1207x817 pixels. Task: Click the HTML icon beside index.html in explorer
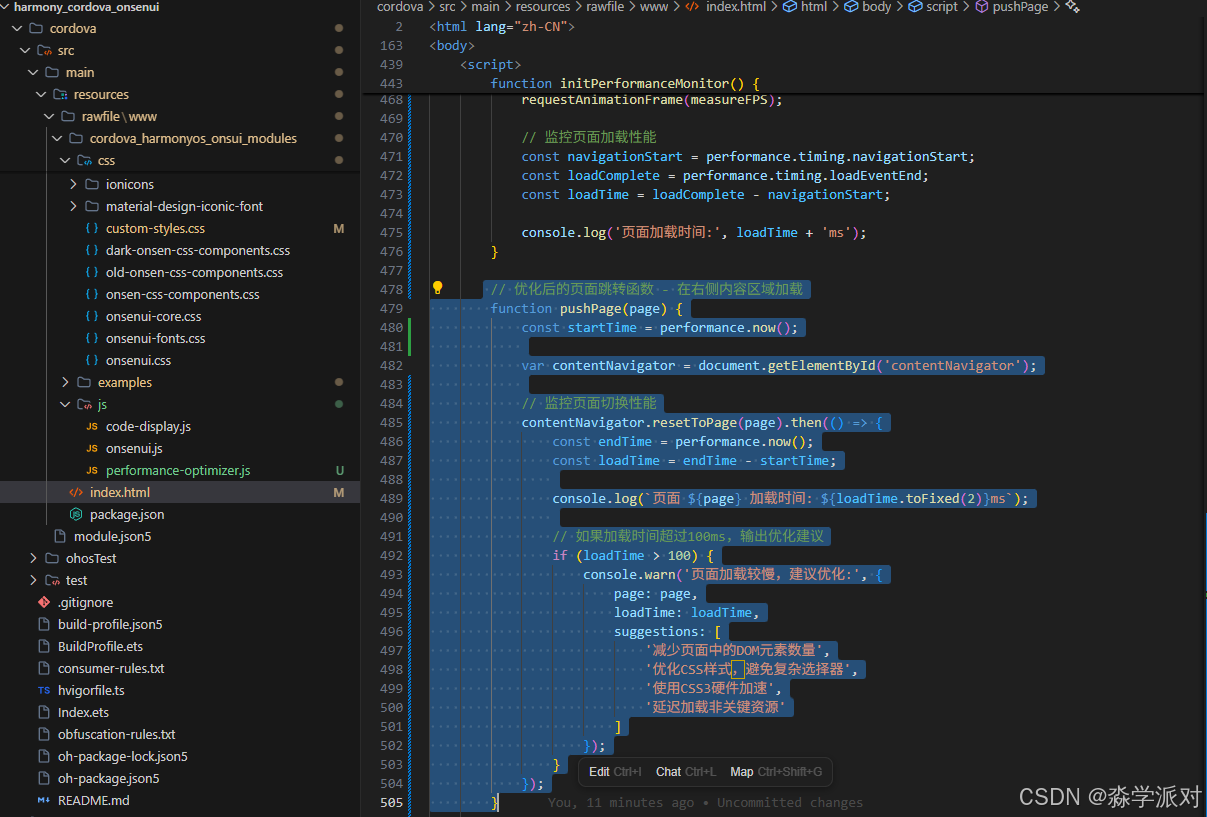(75, 493)
